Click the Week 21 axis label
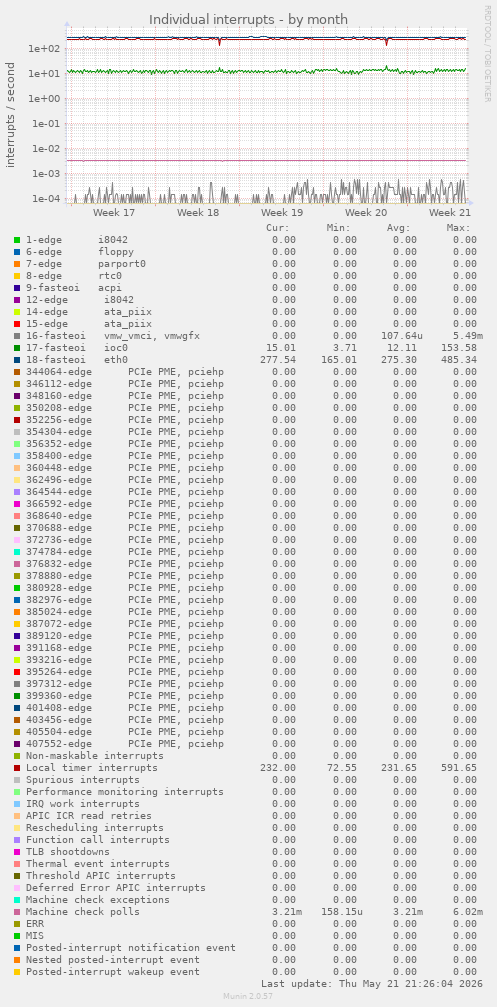This screenshot has height=1007, width=497. (450, 213)
